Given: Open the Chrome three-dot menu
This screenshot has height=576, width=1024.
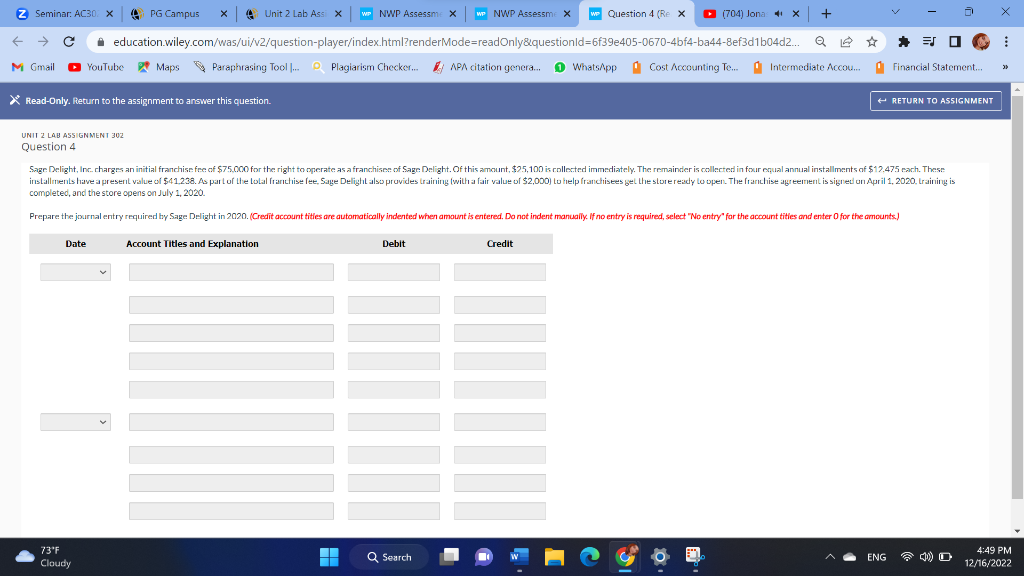Looking at the screenshot, I should coord(1006,42).
